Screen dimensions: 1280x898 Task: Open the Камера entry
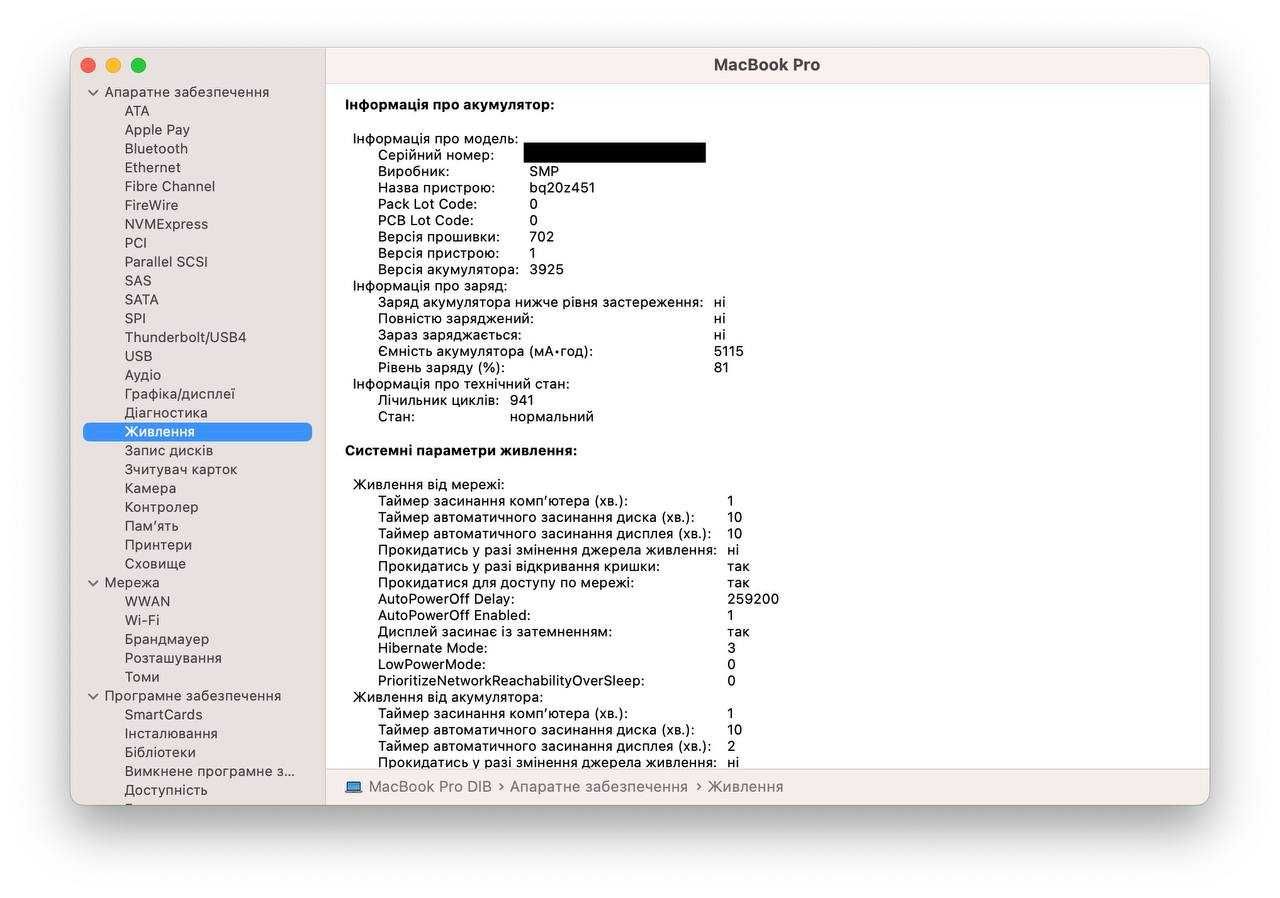(x=150, y=489)
